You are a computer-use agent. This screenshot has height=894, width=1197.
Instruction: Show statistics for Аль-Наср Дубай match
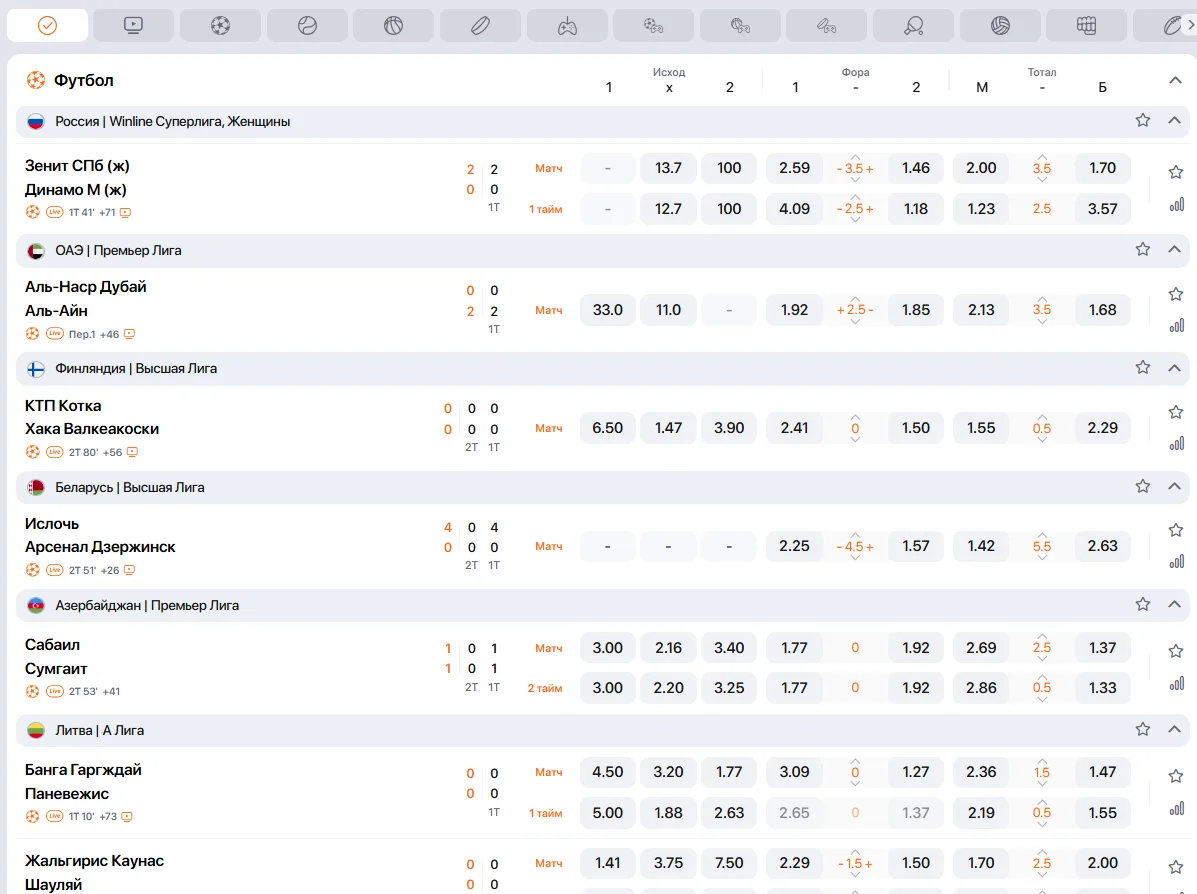1176,325
